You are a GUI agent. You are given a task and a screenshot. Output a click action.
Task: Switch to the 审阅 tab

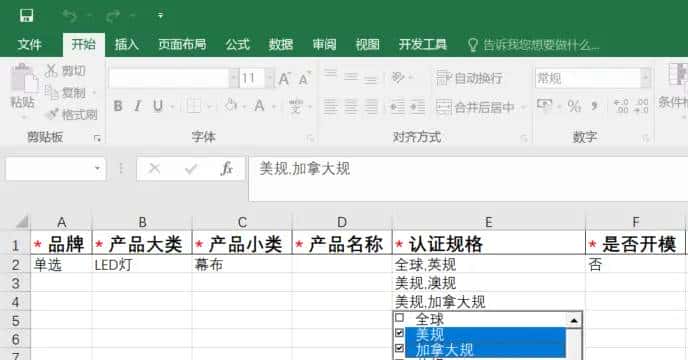(x=324, y=44)
